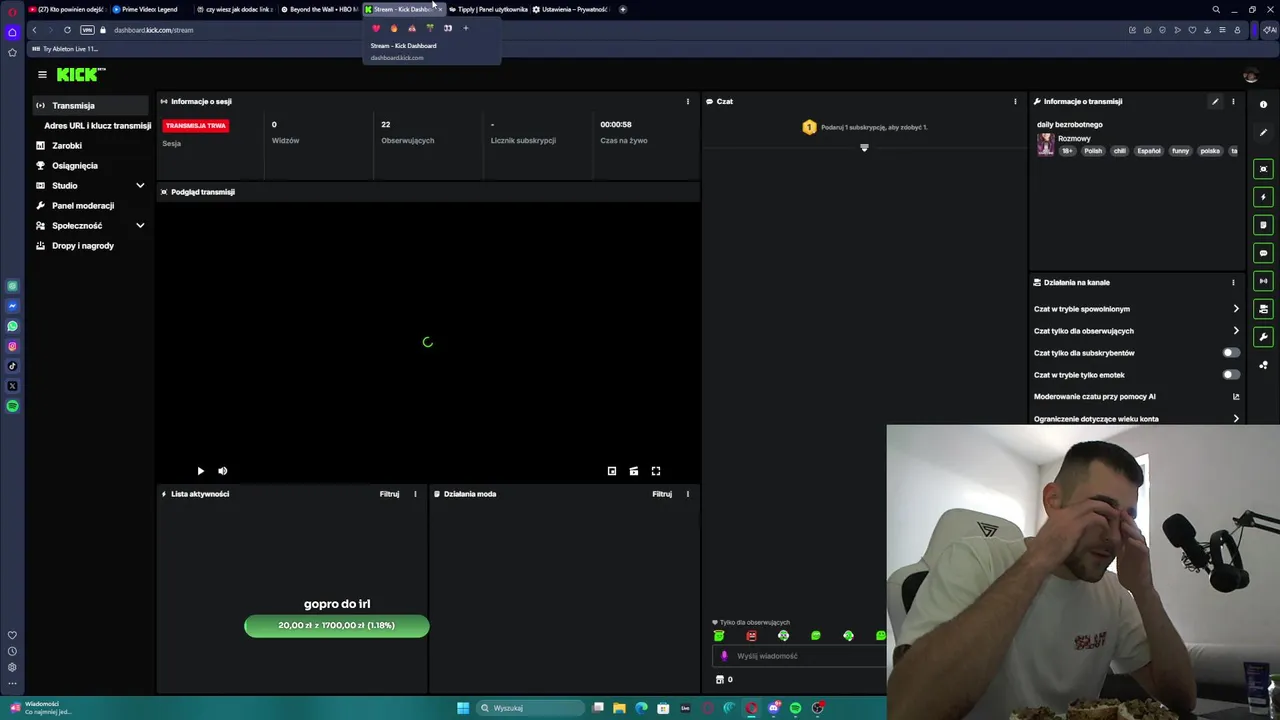Open Osiągnięcia in sidebar

(x=75, y=166)
